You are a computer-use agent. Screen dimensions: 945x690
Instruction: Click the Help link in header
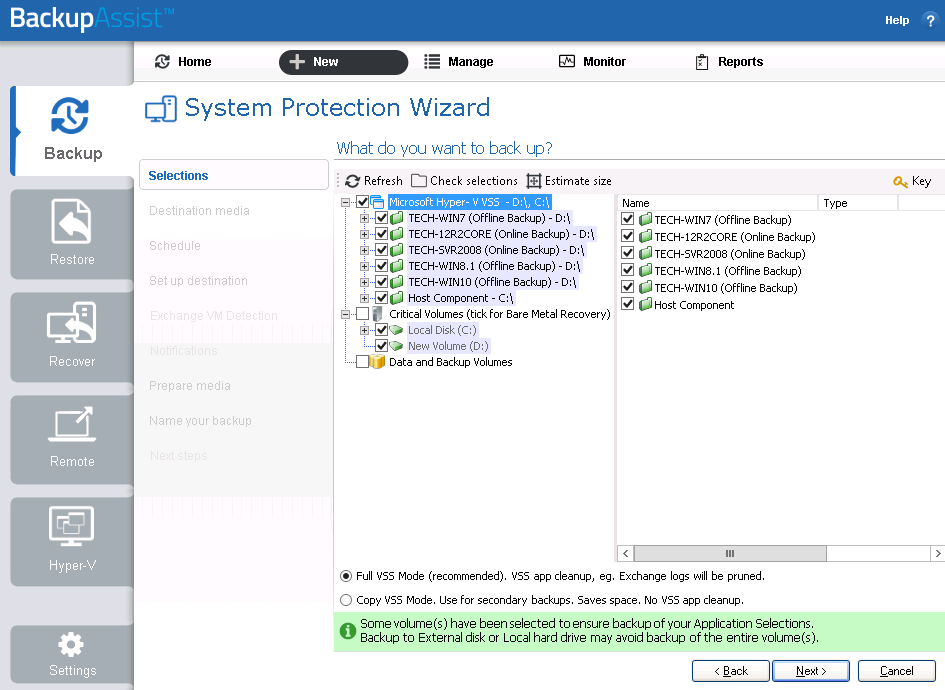click(897, 20)
